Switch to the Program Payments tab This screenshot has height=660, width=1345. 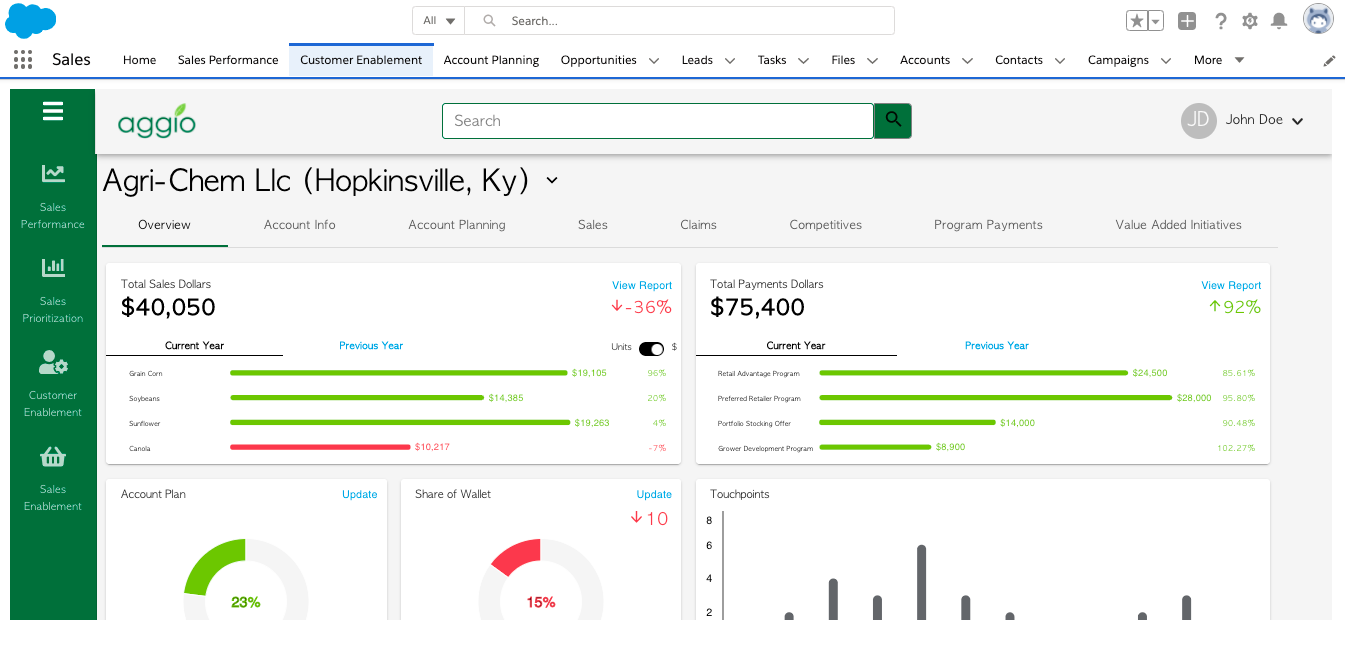pyautogui.click(x=988, y=225)
